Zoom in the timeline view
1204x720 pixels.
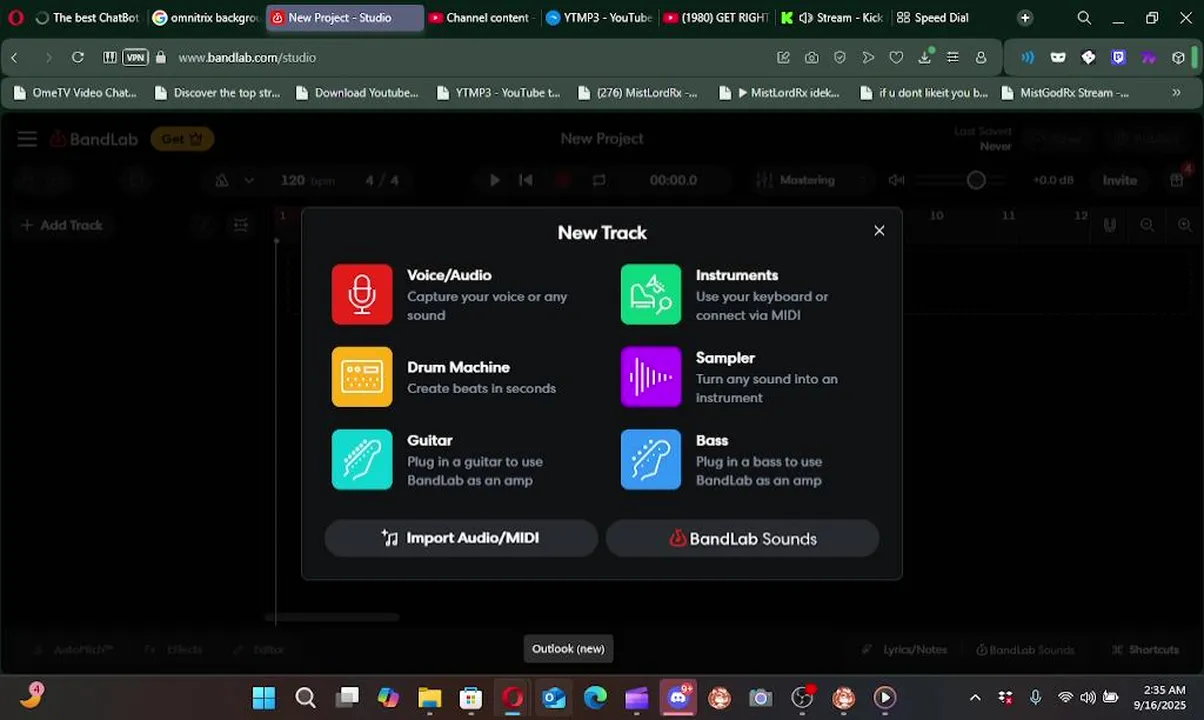(x=1185, y=225)
